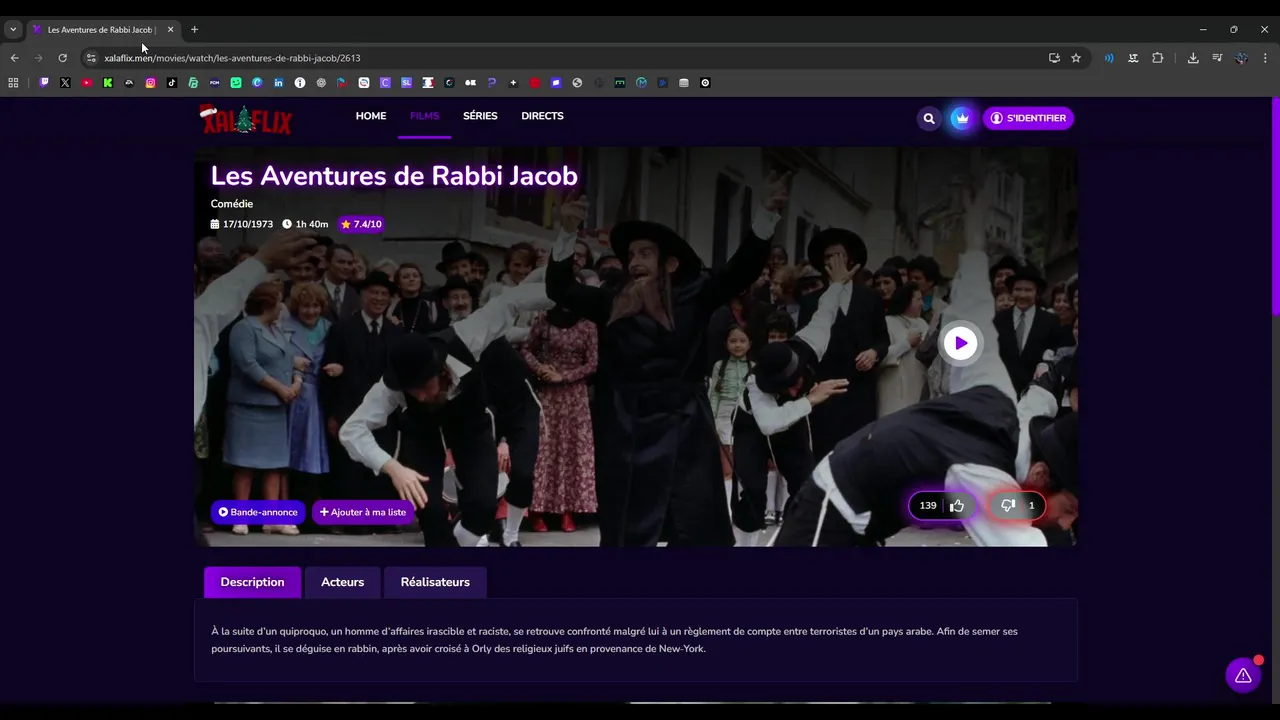Screen dimensions: 1280x720
Task: Click the Comédie genre label
Action: (x=232, y=204)
